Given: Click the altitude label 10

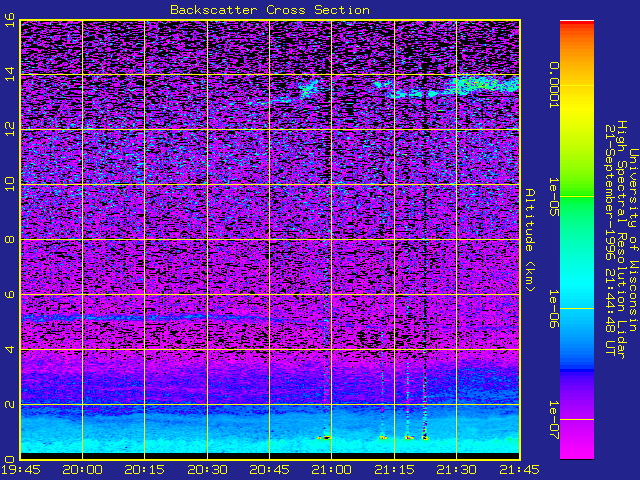Looking at the screenshot, I should [x=10, y=184].
